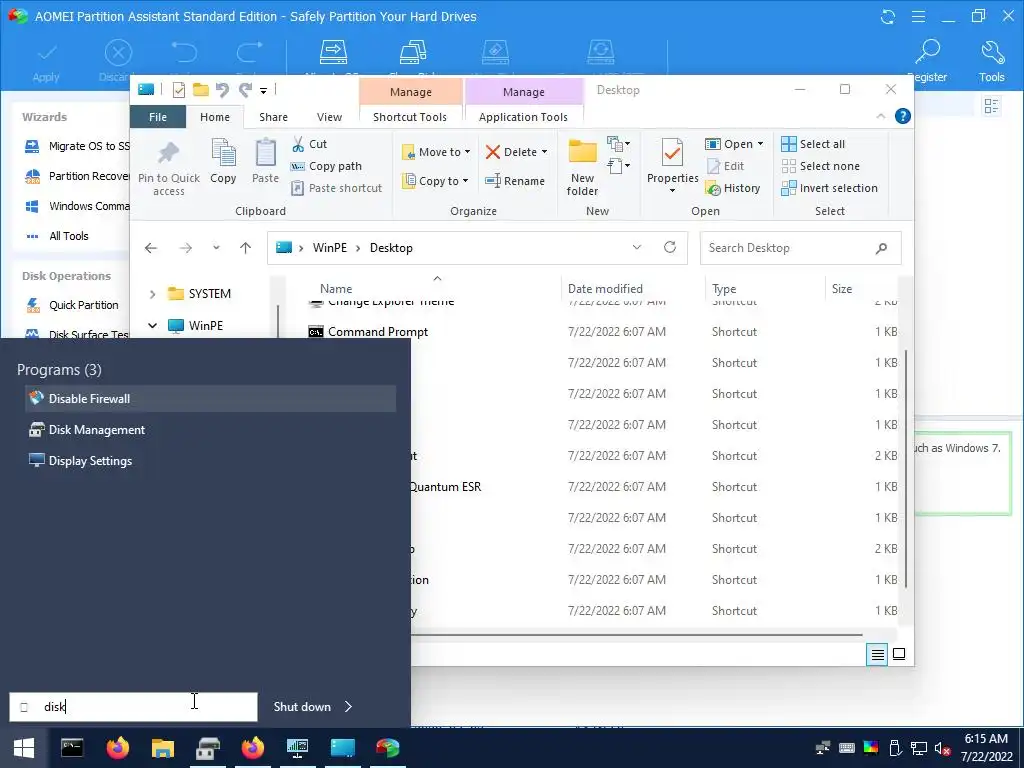Click the Copy icon in Clipboard group
Viewport: 1024px width, 768px height.
point(223,153)
